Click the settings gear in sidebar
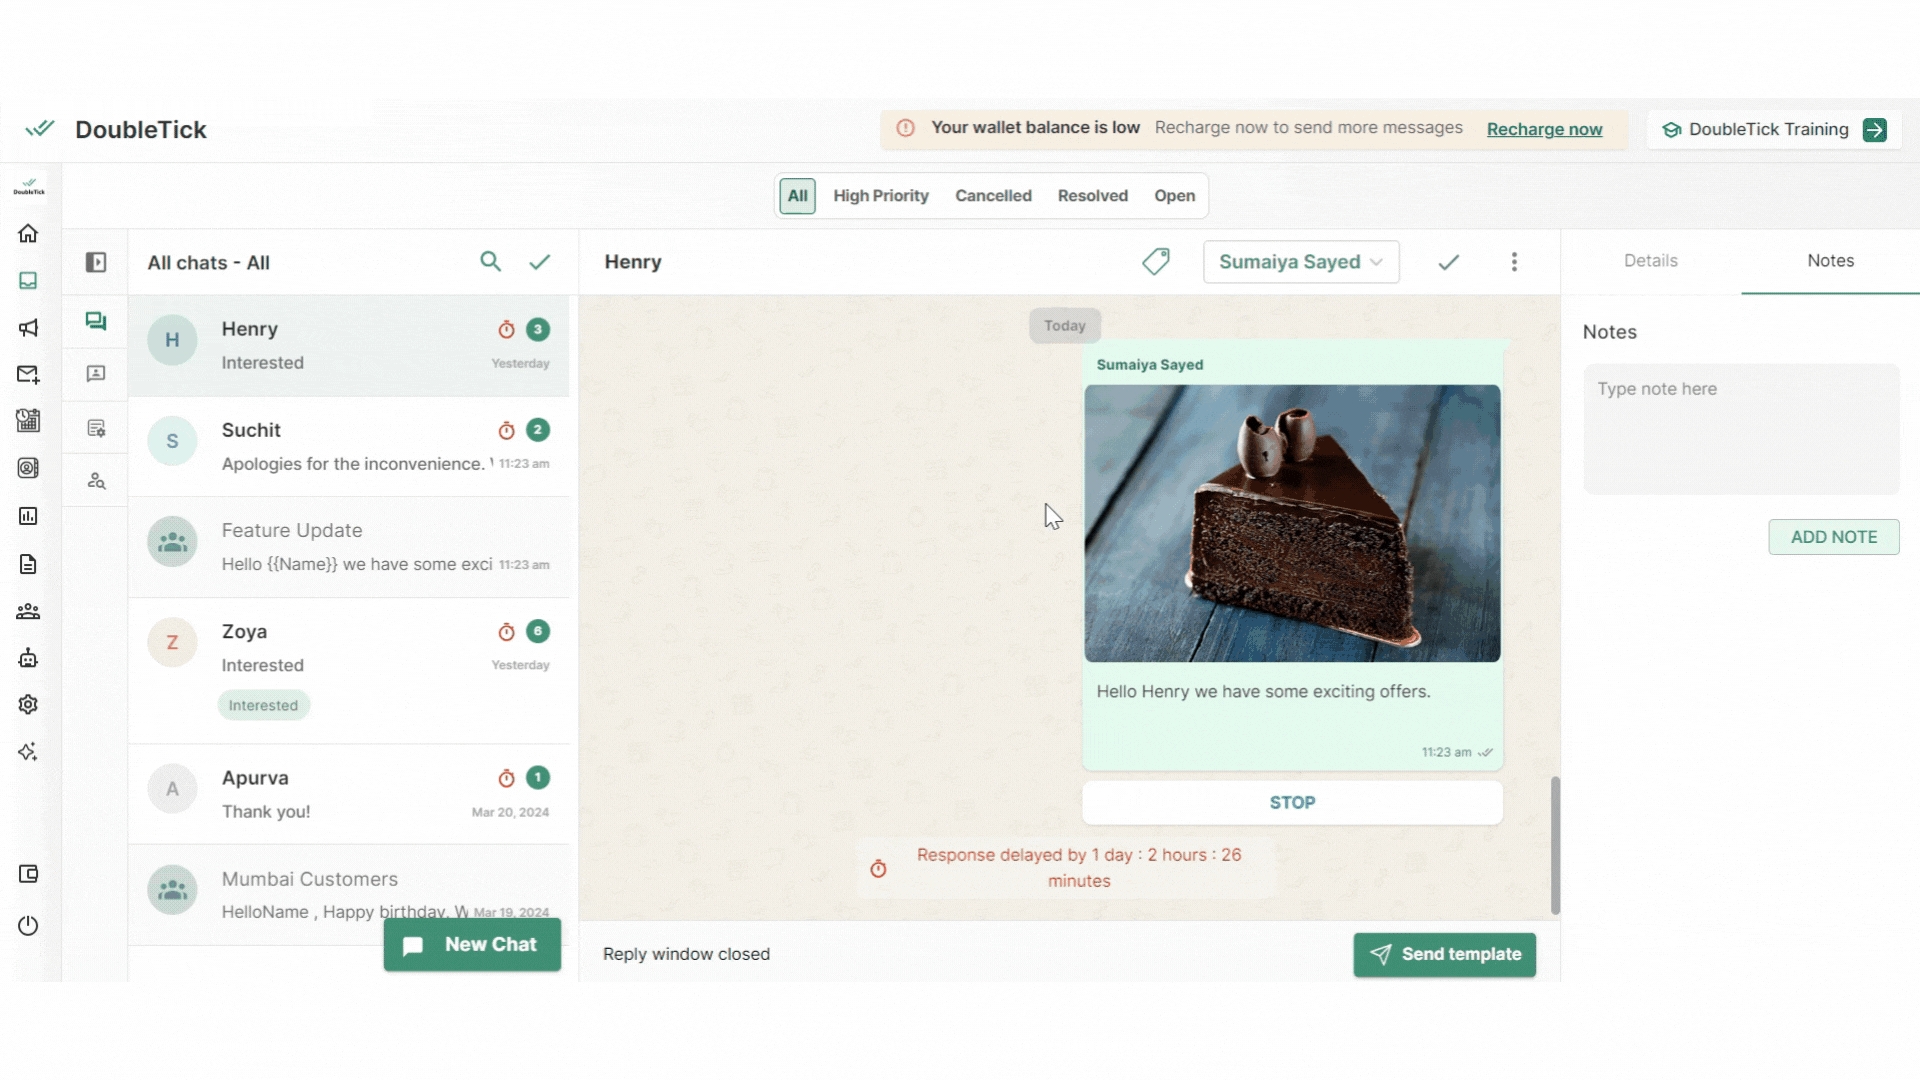Screen dimensions: 1920x1080 coord(28,705)
